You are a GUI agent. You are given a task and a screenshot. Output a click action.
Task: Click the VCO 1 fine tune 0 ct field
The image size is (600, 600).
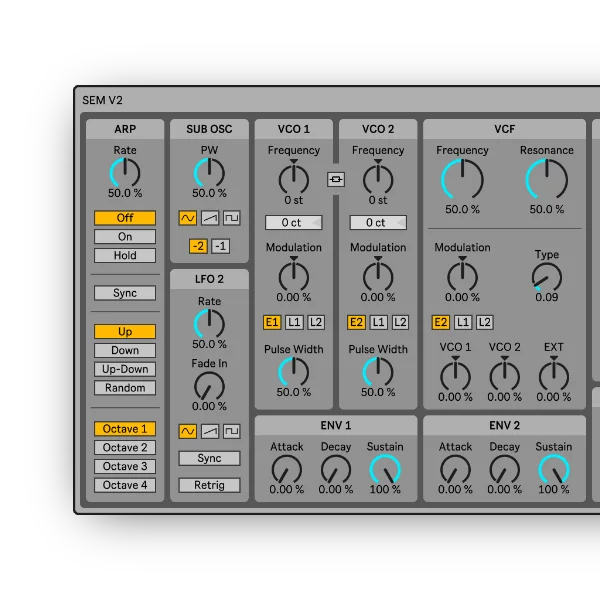294,222
